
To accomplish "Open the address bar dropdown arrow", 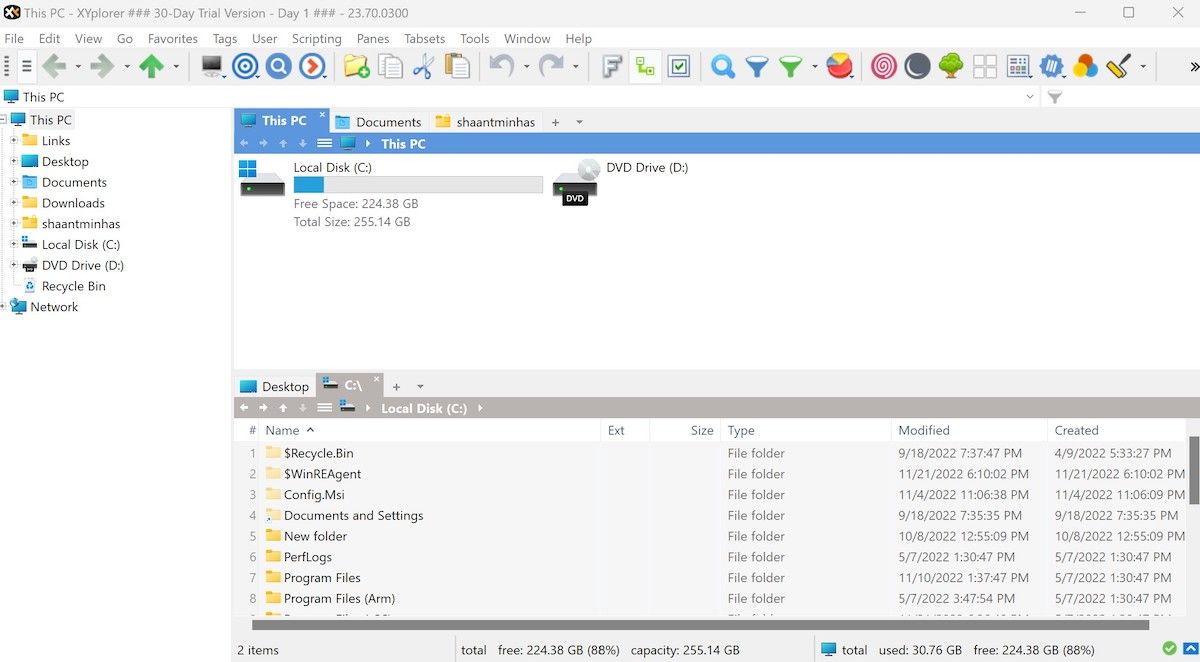I will 1030,97.
